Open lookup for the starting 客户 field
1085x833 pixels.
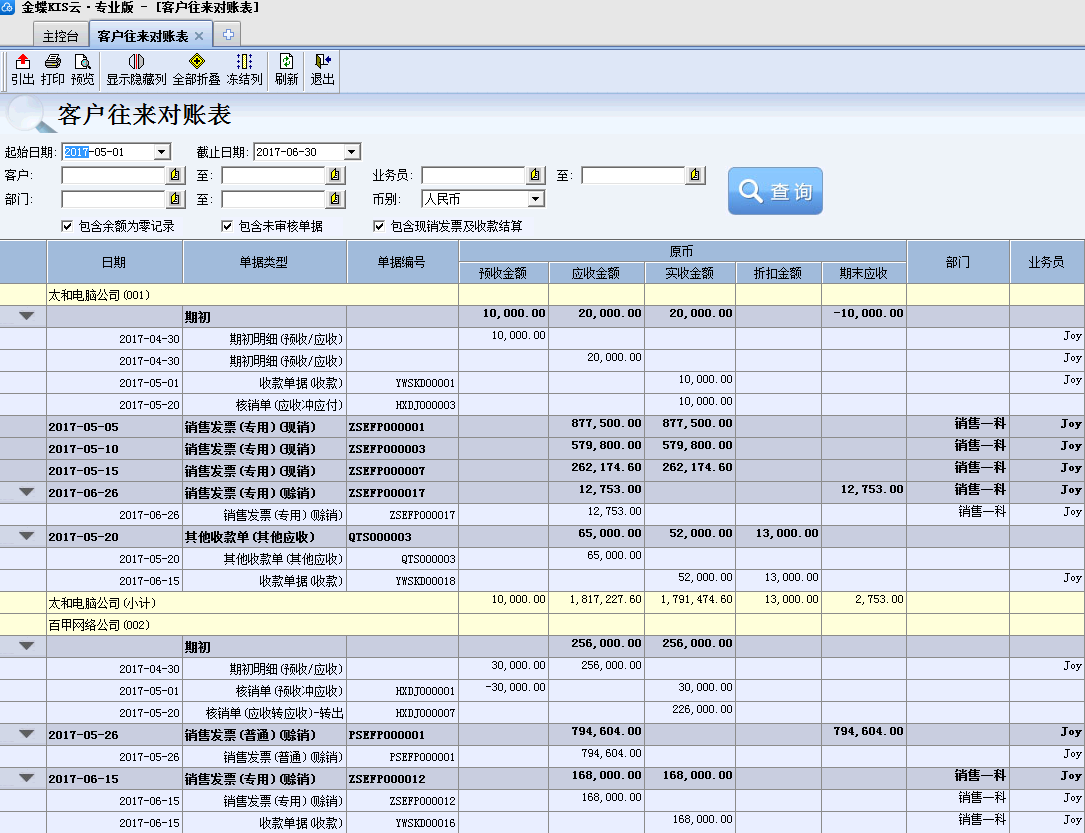(175, 175)
